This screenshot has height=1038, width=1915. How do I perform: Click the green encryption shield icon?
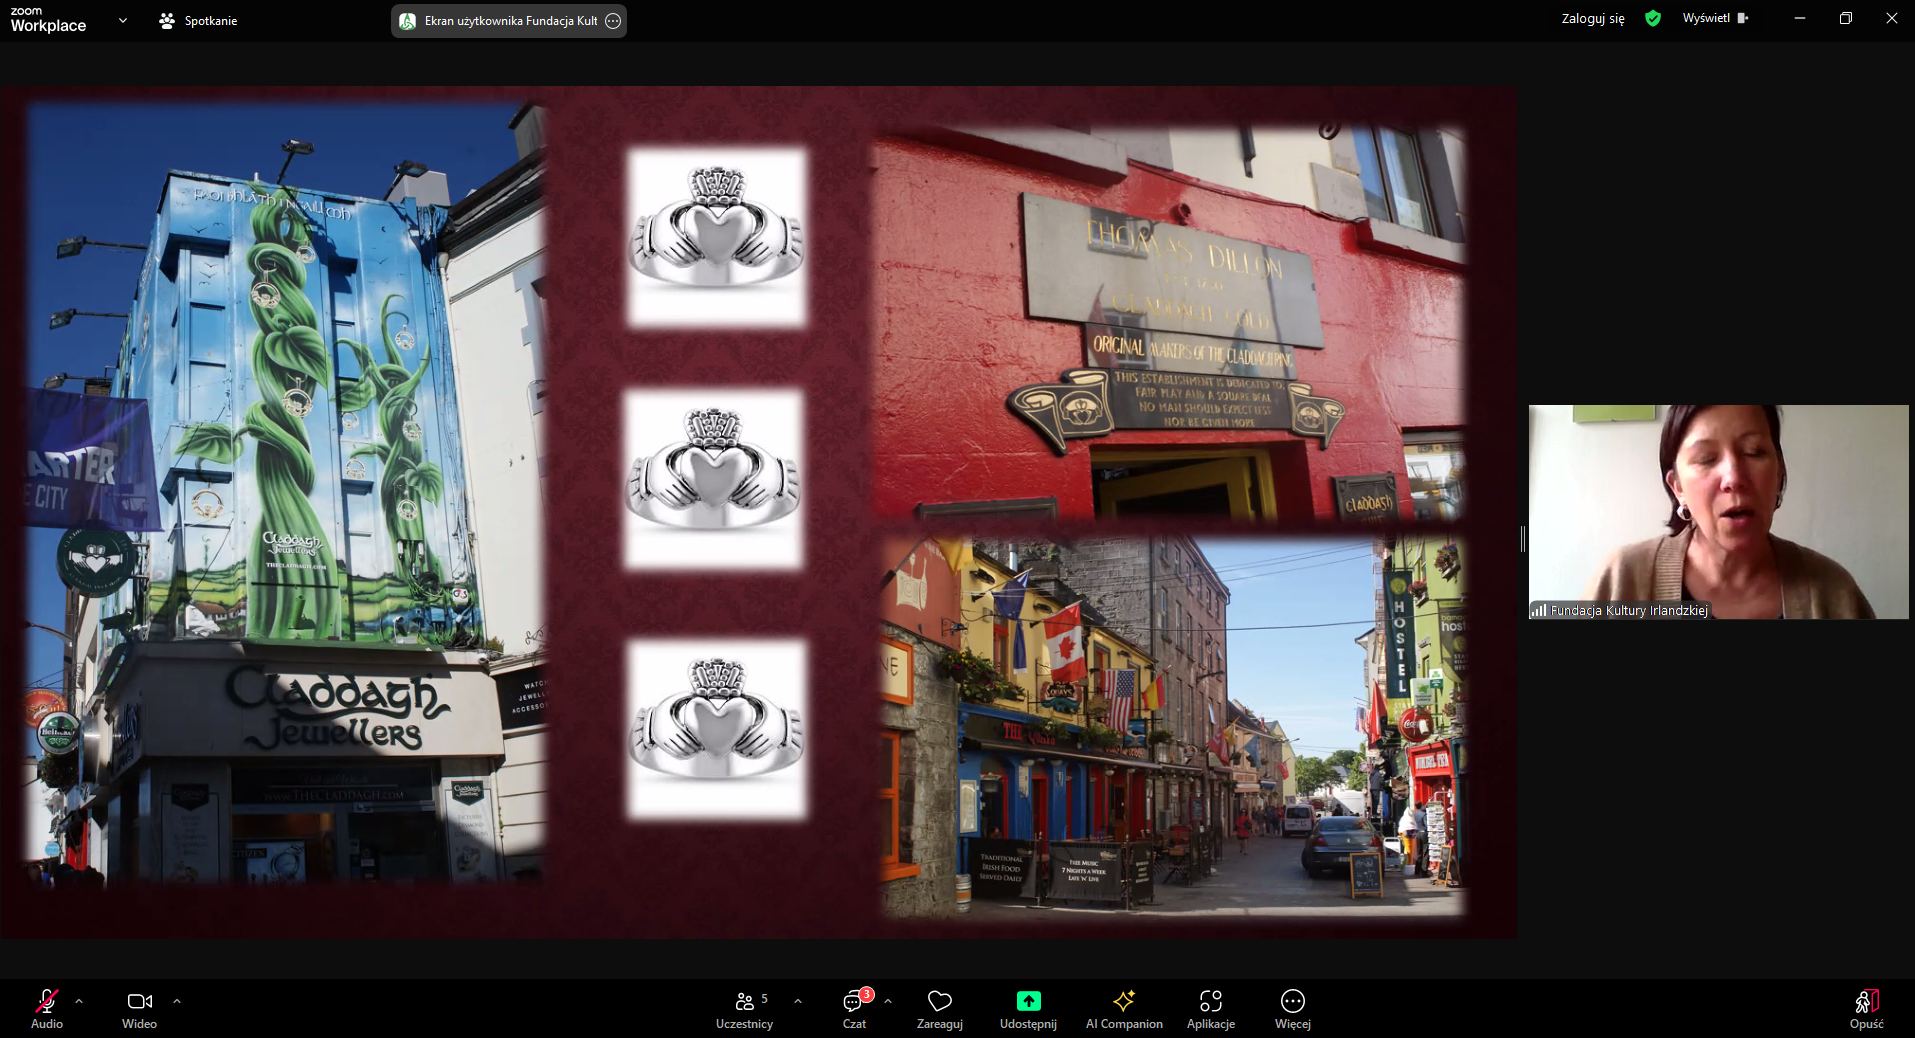(1653, 19)
